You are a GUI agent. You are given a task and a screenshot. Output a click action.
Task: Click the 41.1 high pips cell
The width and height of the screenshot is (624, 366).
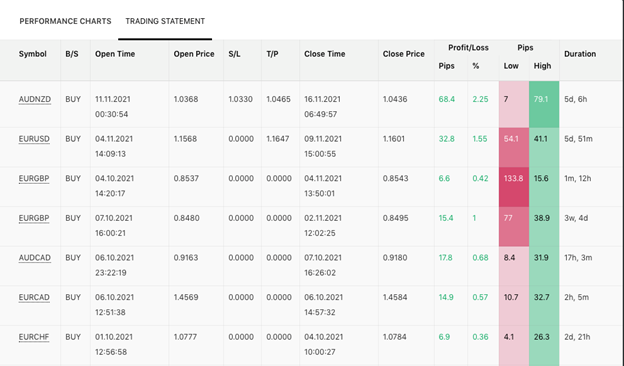pyautogui.click(x=544, y=147)
